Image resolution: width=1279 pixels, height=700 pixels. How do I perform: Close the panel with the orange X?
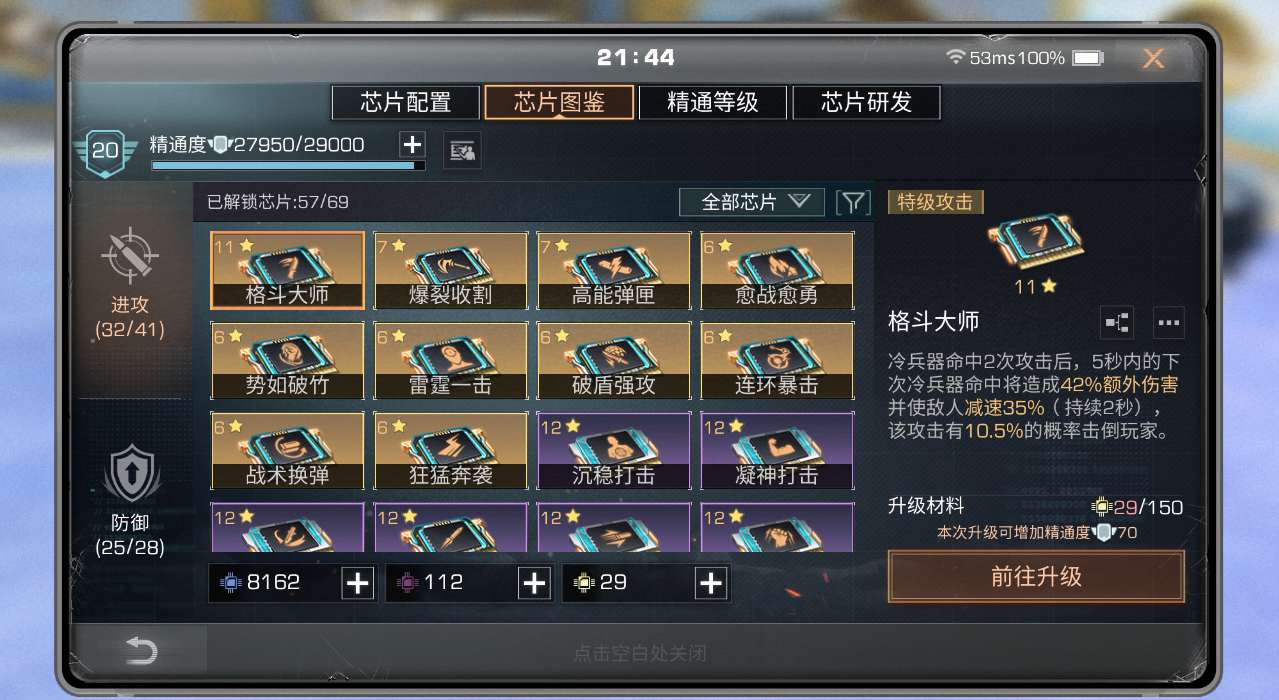[x=1153, y=58]
